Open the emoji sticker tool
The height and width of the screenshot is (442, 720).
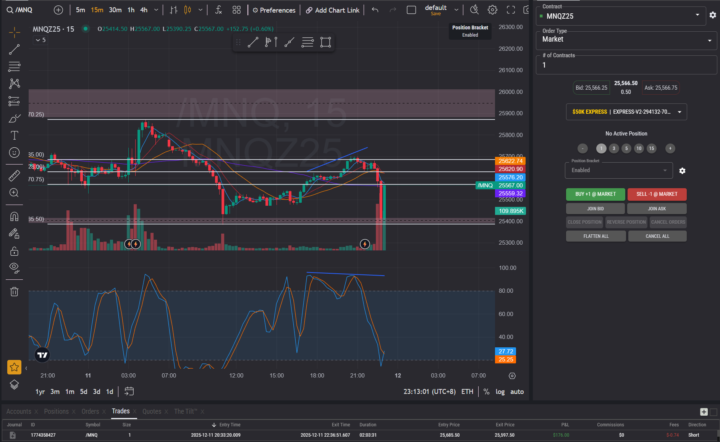(x=14, y=152)
